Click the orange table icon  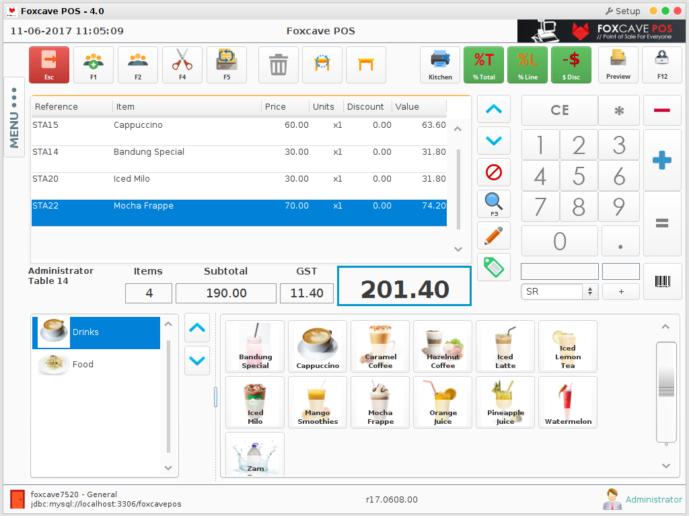click(366, 65)
